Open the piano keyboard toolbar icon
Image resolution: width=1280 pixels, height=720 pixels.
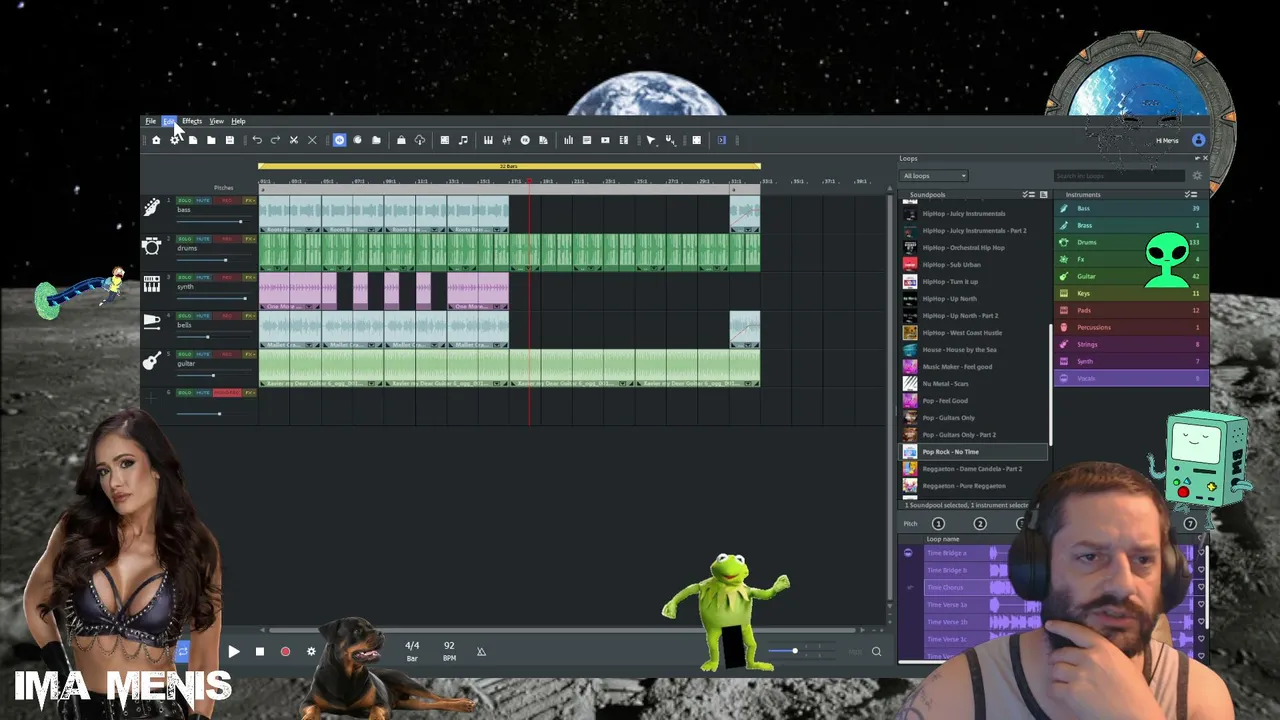(488, 140)
